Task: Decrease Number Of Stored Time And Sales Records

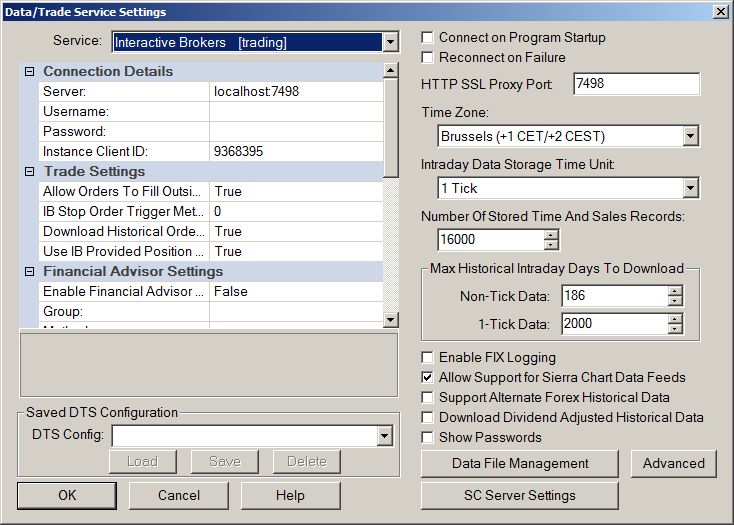Action: pyautogui.click(x=551, y=245)
